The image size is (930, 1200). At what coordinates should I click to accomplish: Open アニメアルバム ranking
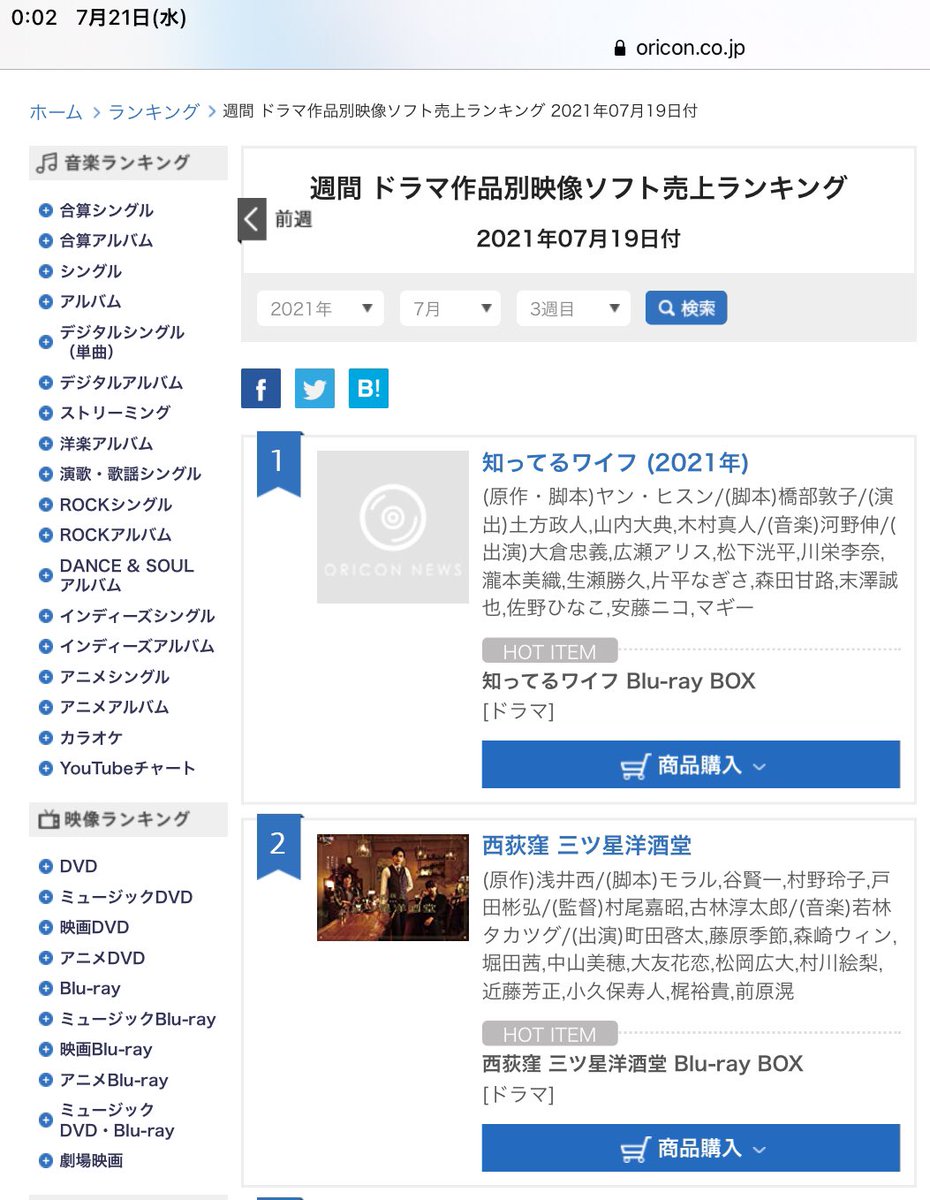(114, 707)
